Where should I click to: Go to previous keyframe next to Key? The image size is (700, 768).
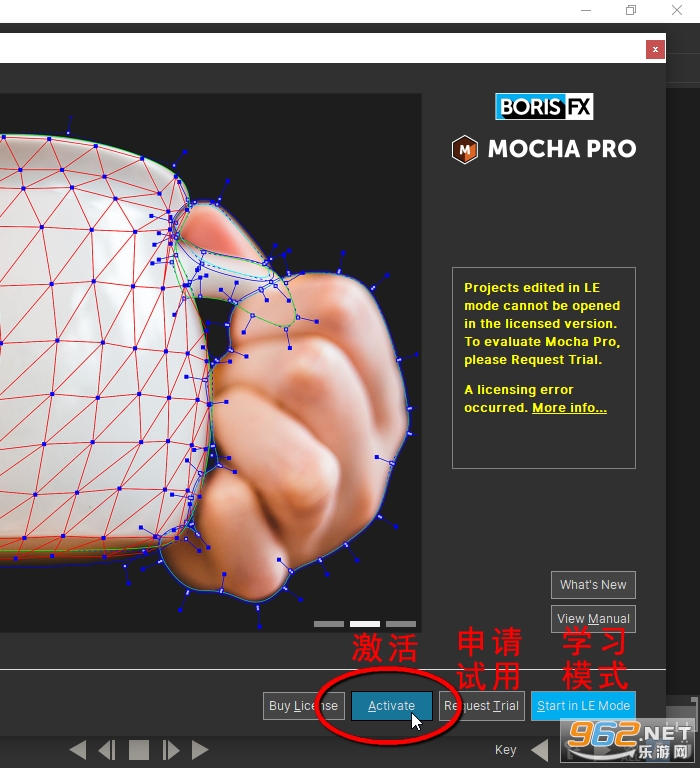point(539,750)
